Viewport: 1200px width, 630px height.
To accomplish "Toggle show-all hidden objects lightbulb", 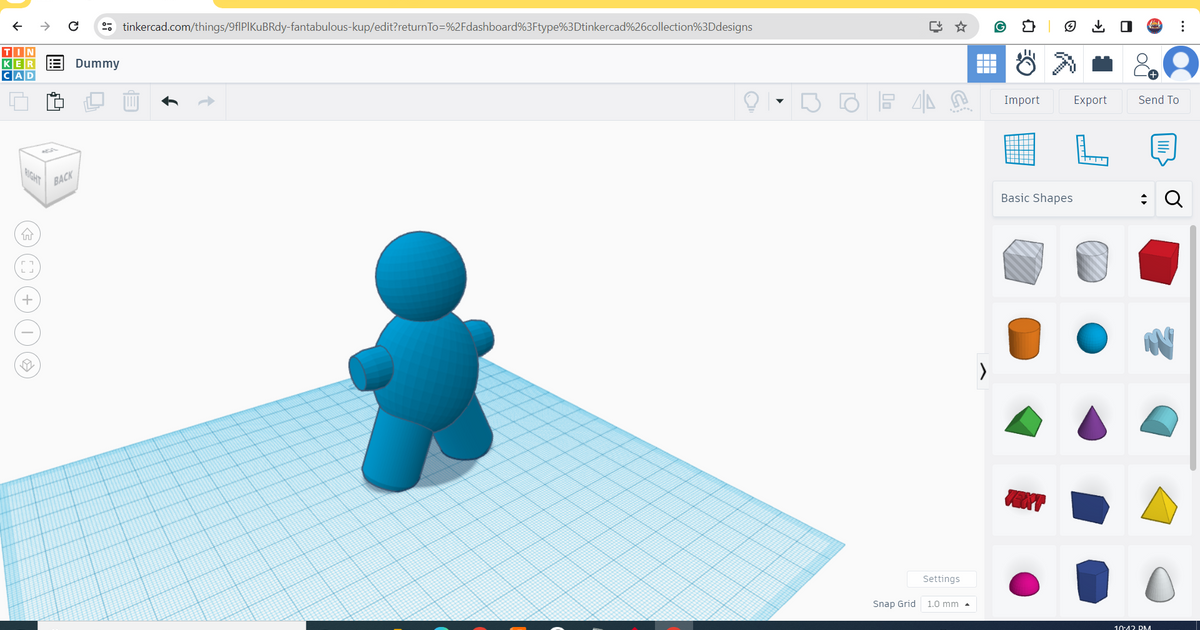I will (751, 100).
